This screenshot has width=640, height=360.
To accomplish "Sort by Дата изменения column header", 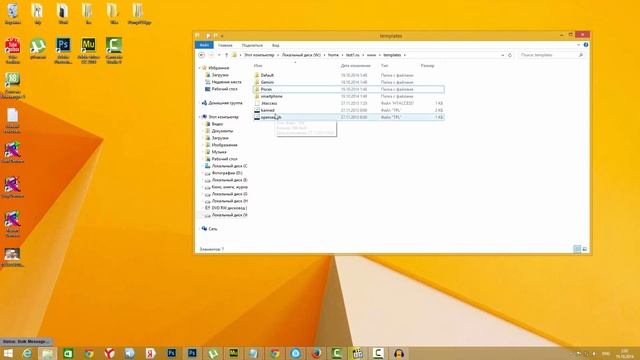I will [356, 65].
